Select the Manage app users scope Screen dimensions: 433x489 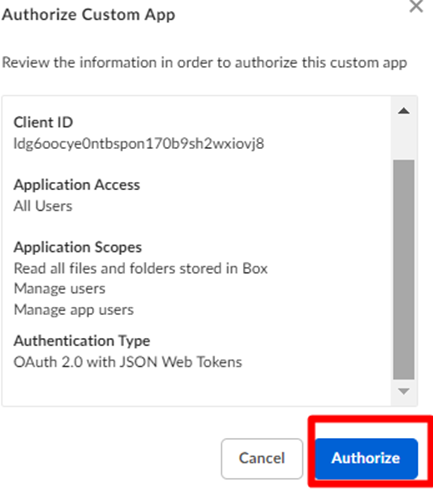73,310
